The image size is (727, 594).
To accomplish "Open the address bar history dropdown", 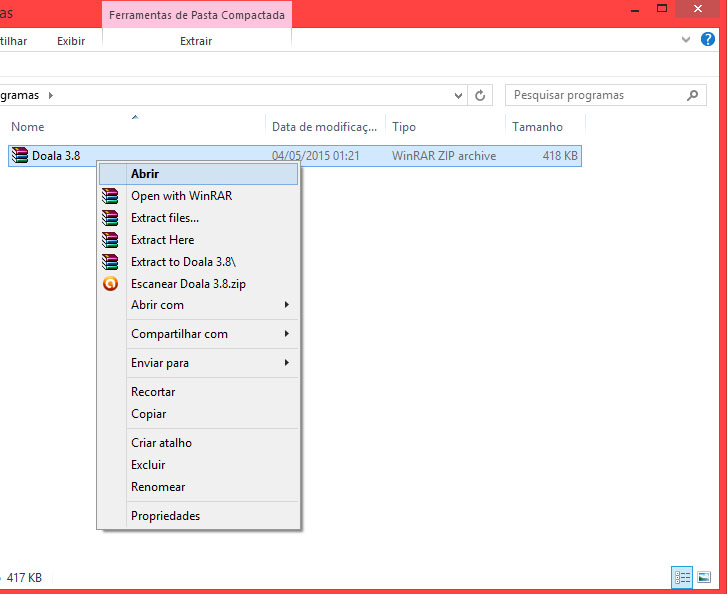I will point(458,96).
